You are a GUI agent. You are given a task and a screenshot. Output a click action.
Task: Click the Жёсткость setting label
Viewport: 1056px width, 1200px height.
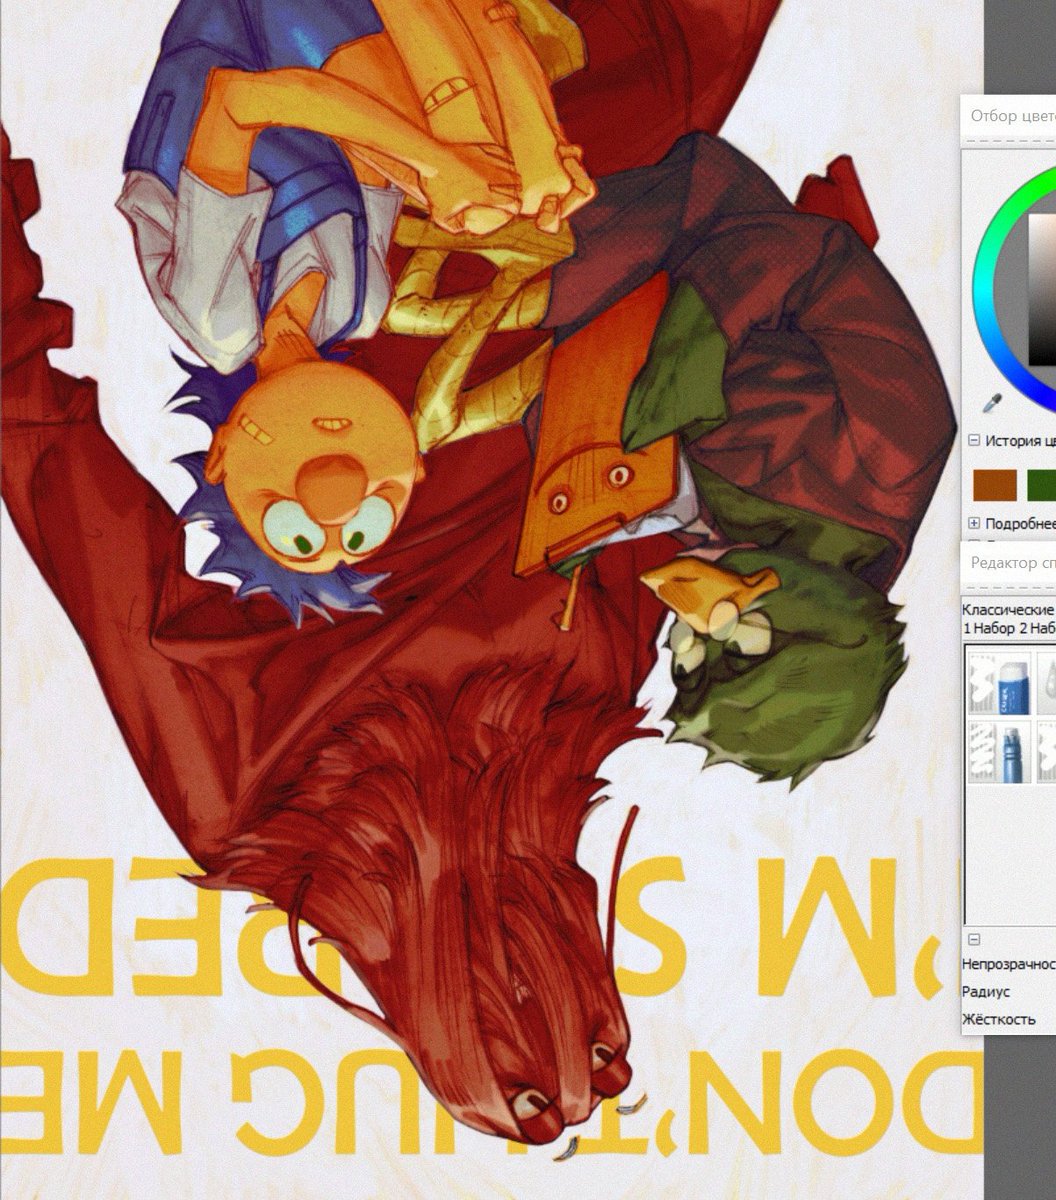[998, 1019]
